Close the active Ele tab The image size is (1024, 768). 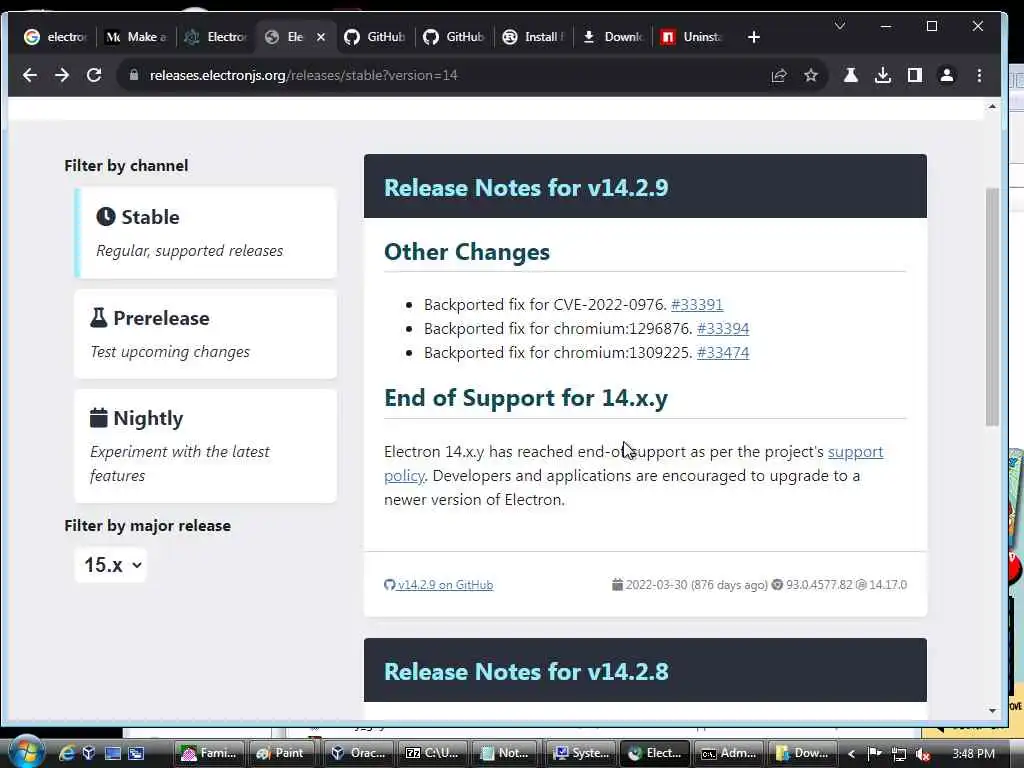[321, 37]
